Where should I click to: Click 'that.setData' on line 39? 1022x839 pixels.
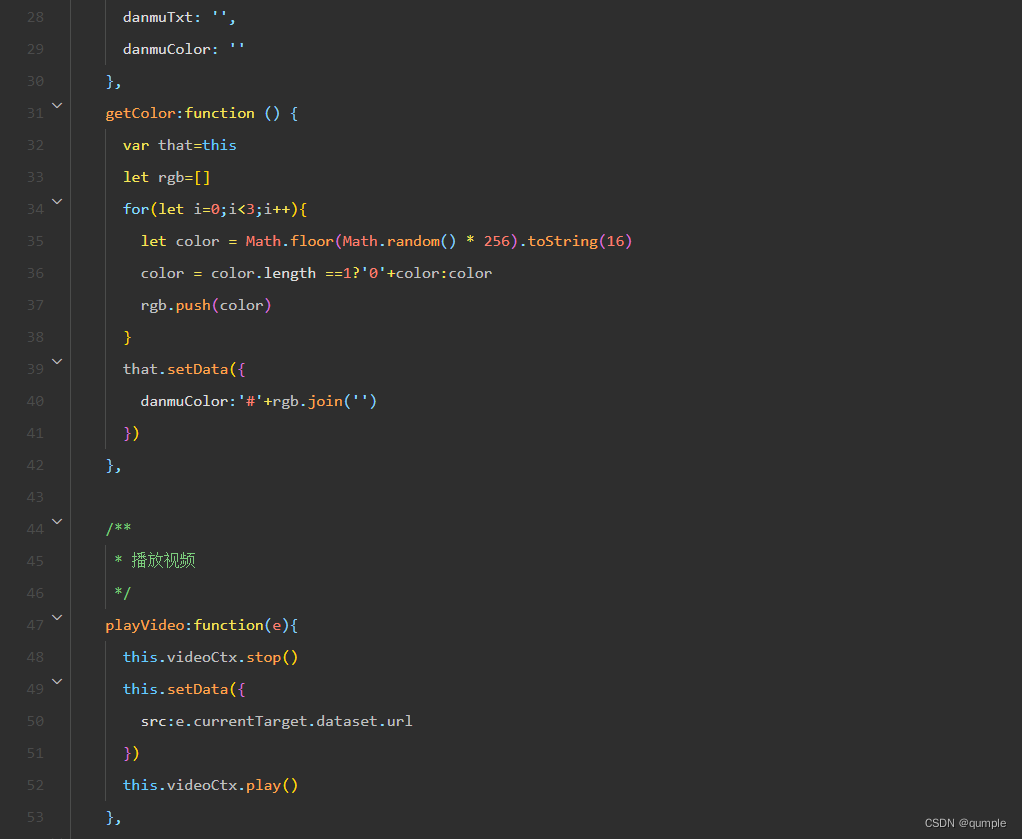click(175, 369)
